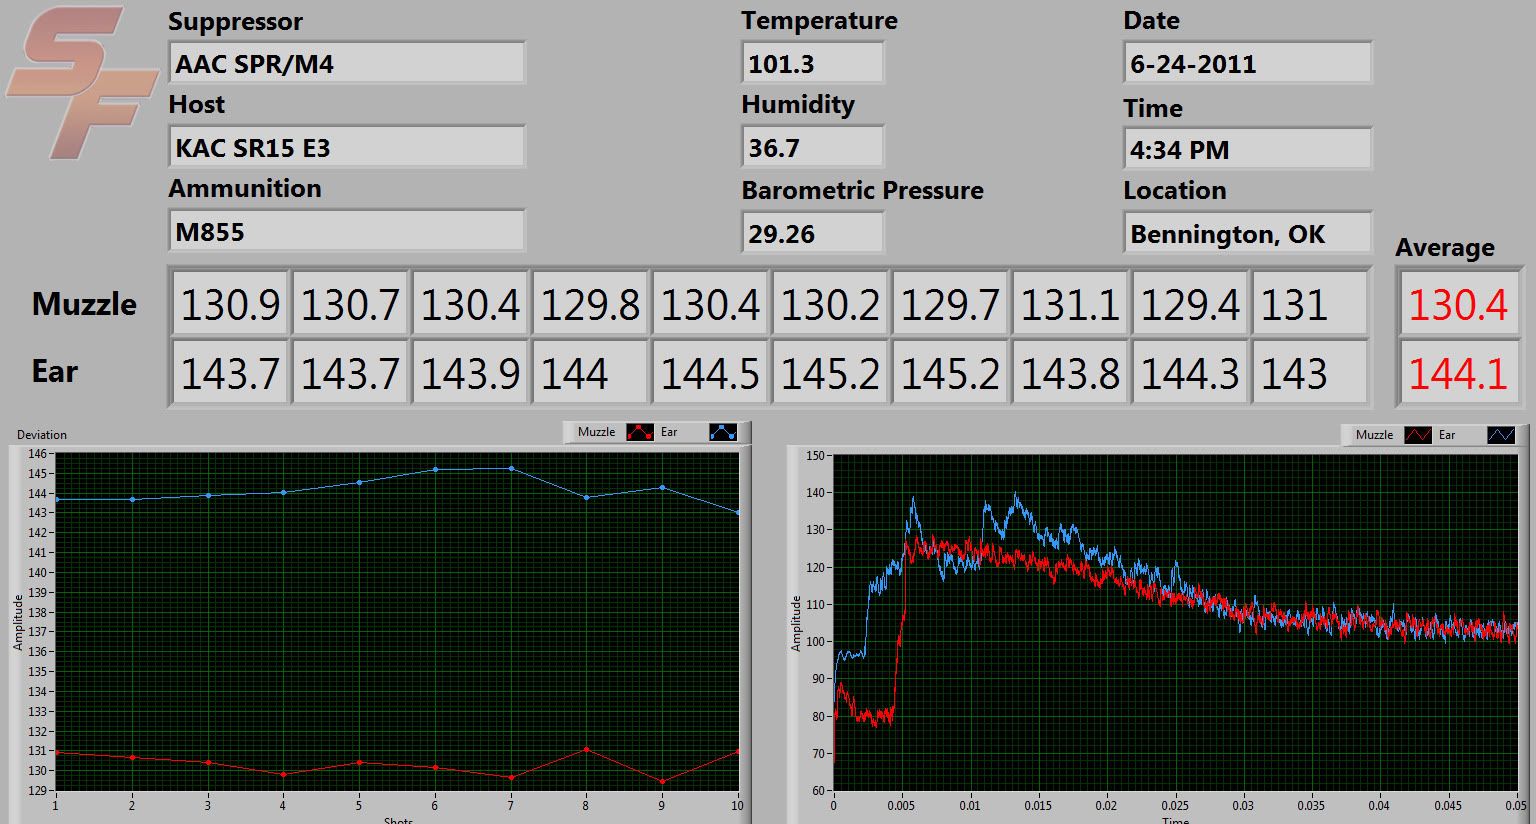
Task: Select Muzzle reading 131.1
Action: pos(1070,304)
